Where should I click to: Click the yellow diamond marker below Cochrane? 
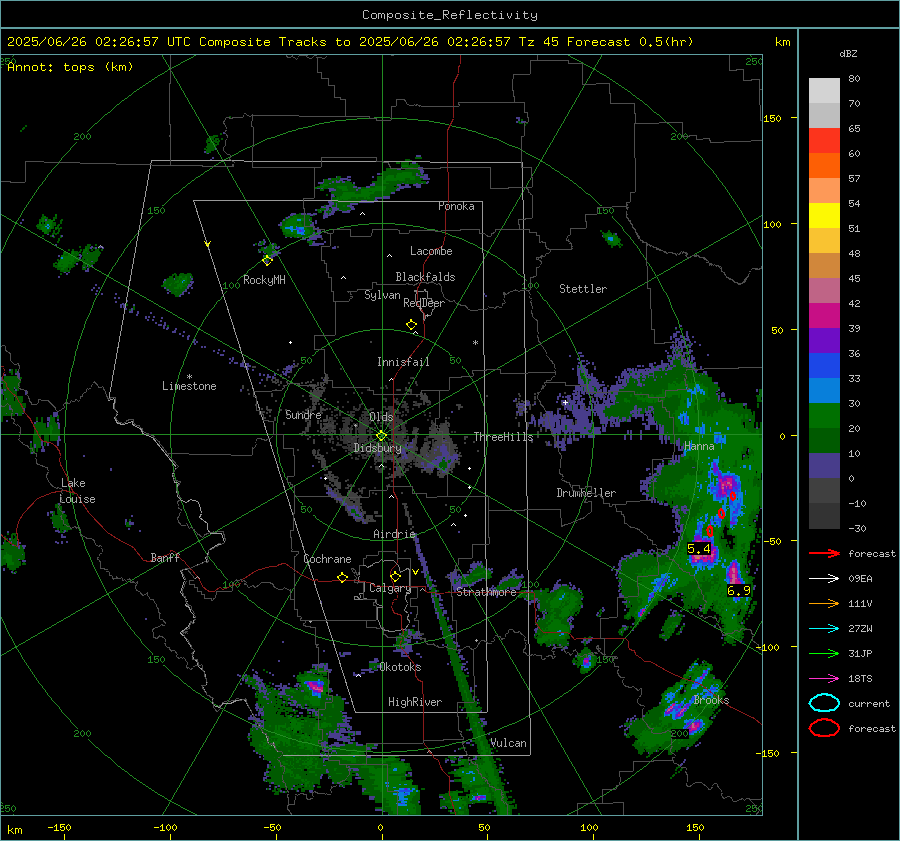[343, 578]
